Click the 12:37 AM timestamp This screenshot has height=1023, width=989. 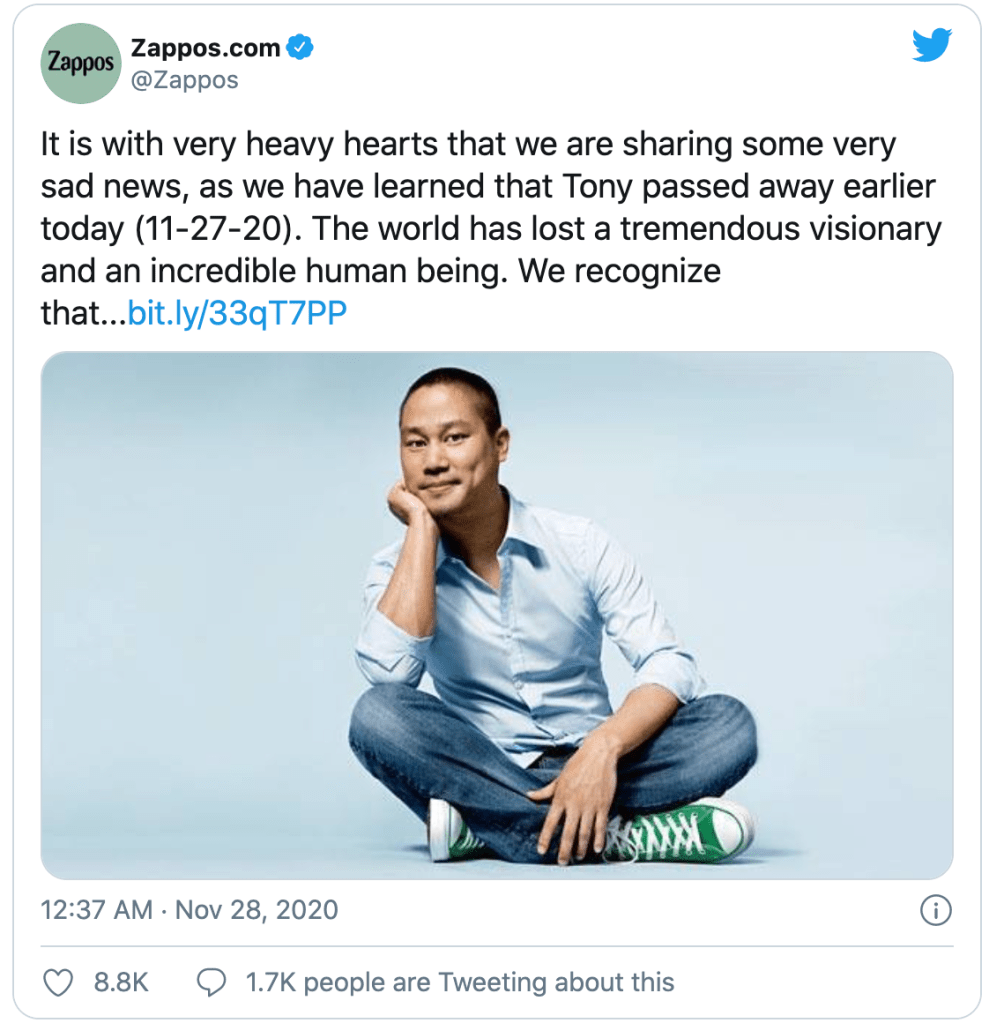(x=96, y=910)
